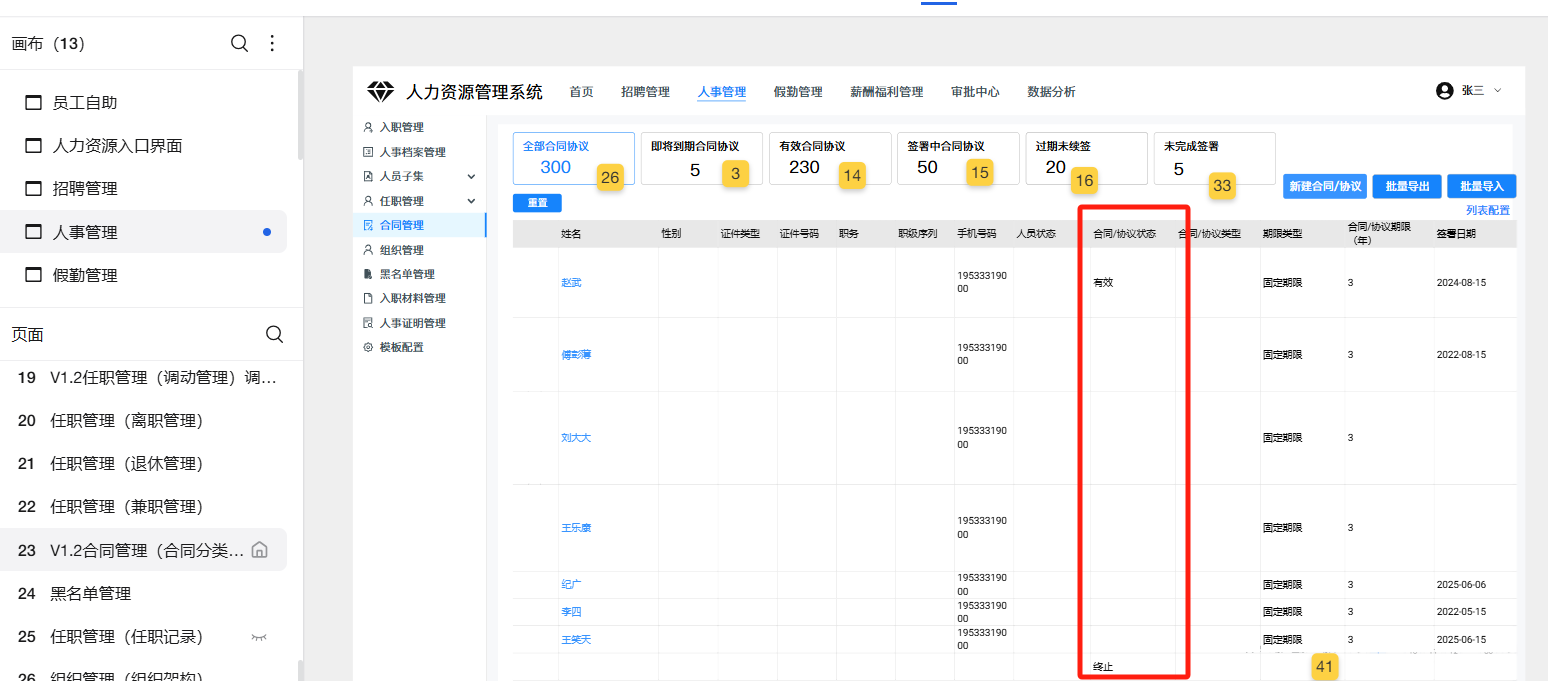
Task: Select the 有效合同协议 230 card
Action: [x=830, y=158]
